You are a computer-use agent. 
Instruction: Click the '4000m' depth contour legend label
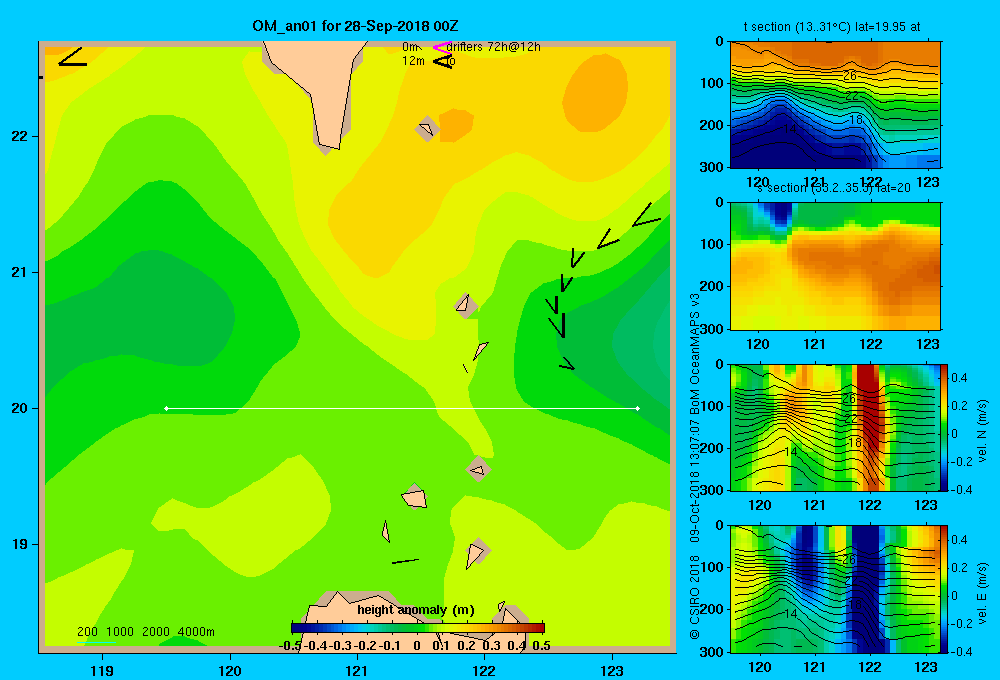tap(196, 632)
